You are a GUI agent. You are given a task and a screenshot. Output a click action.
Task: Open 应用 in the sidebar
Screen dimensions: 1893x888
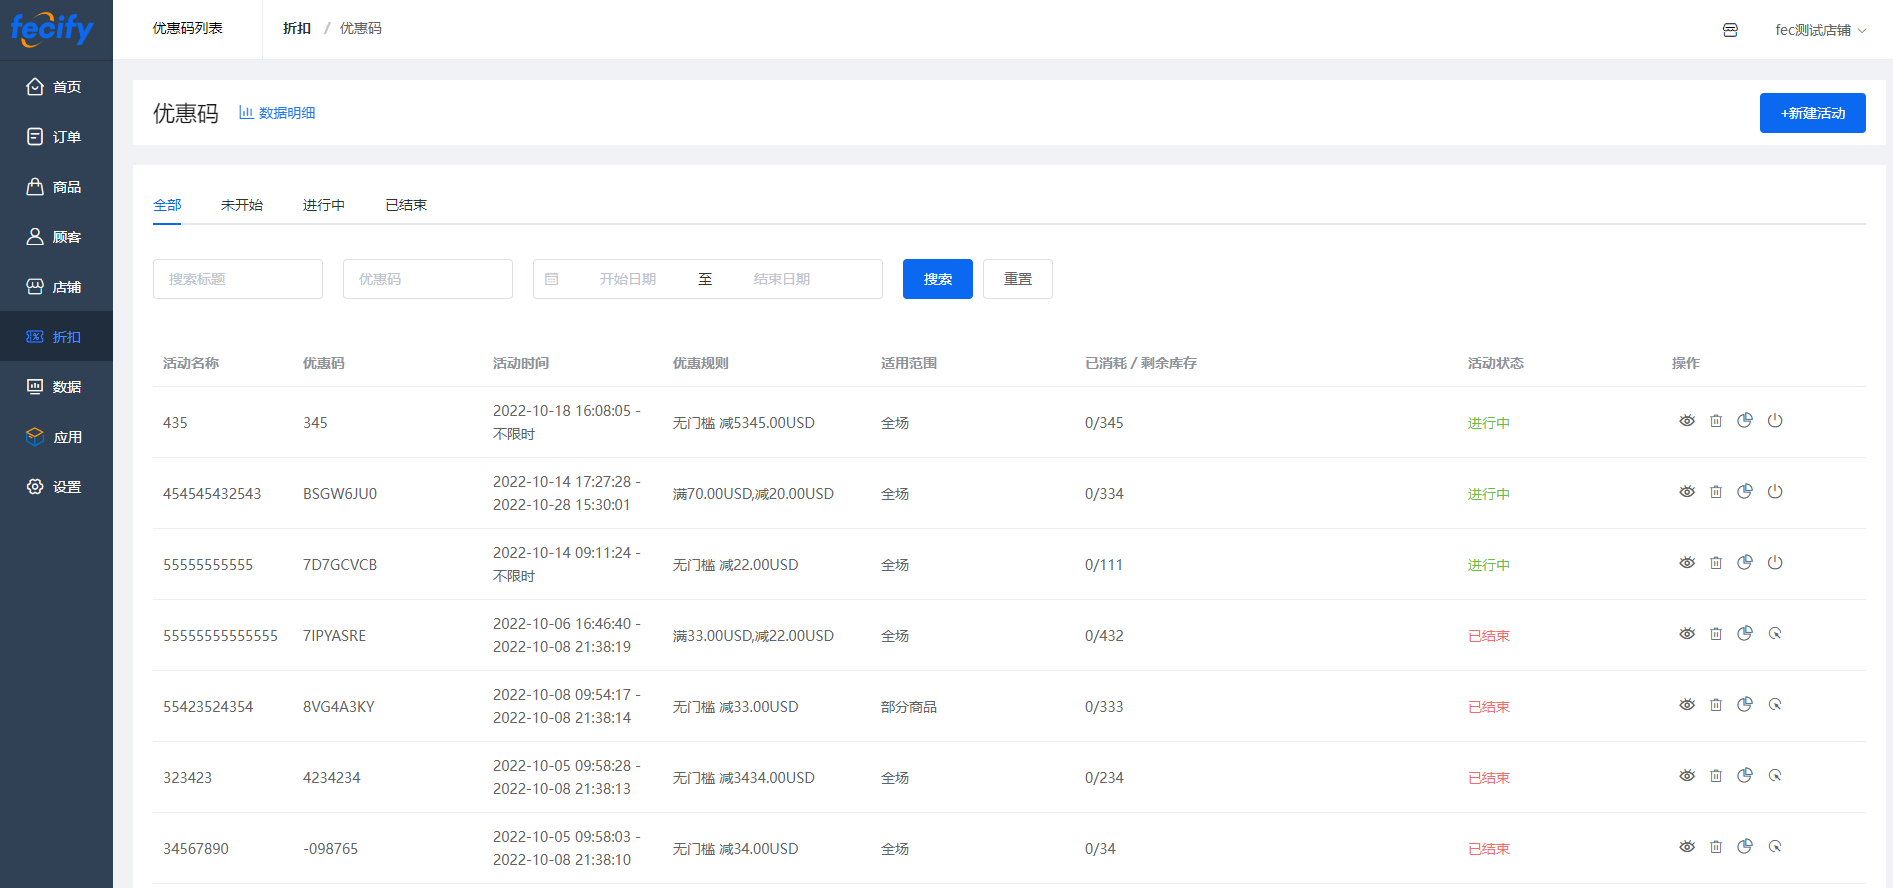point(56,437)
